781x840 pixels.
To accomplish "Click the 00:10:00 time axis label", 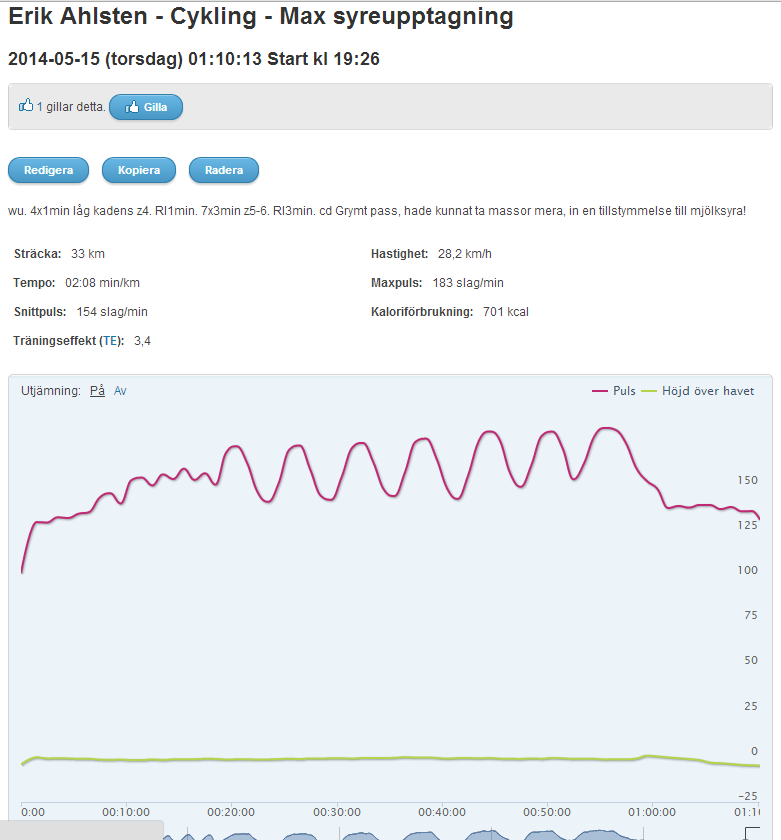I will pyautogui.click(x=126, y=812).
